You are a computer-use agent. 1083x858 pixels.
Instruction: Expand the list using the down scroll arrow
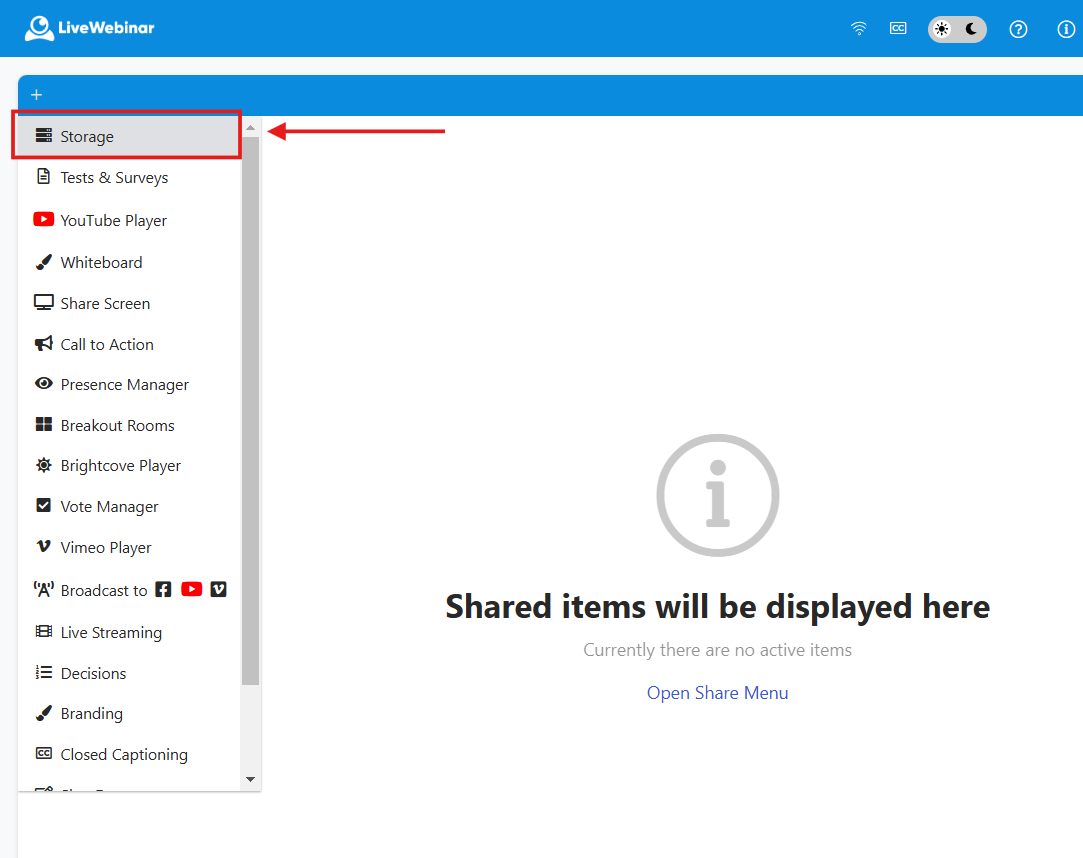pos(250,779)
